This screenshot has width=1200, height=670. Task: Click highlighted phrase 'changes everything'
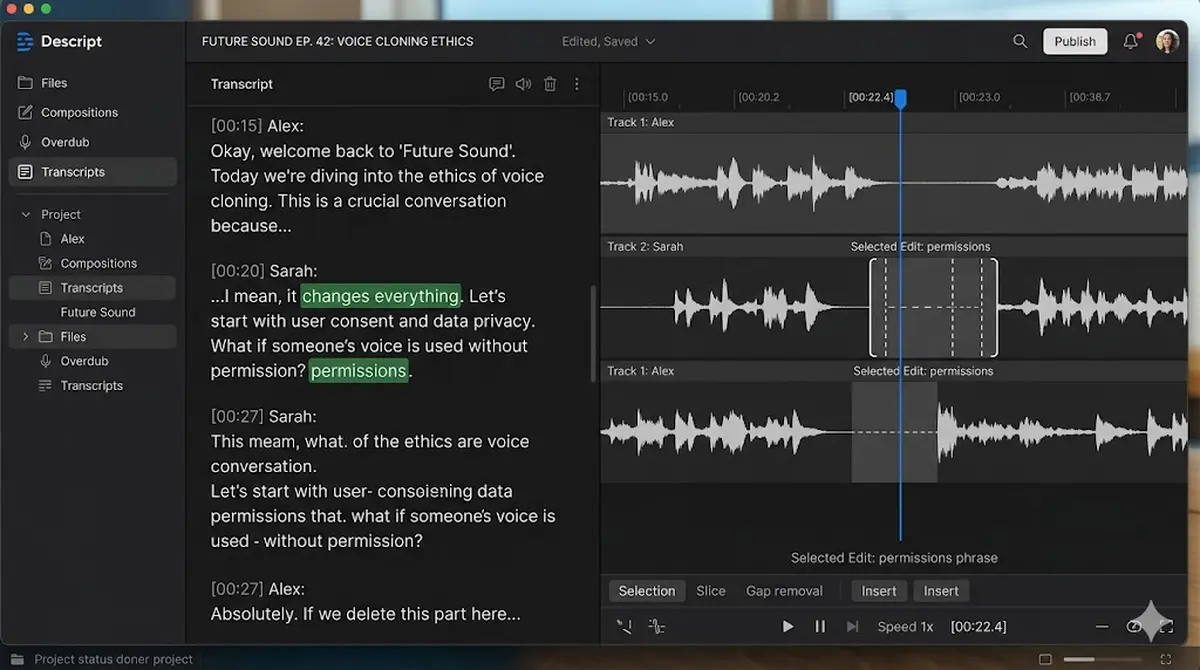pos(380,296)
